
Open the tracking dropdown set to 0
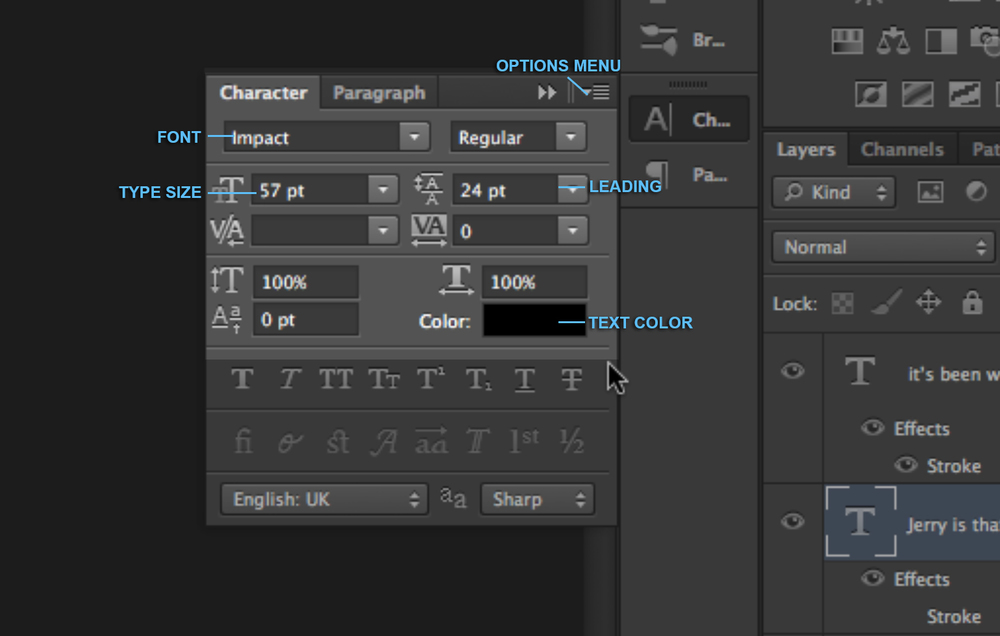pos(572,230)
